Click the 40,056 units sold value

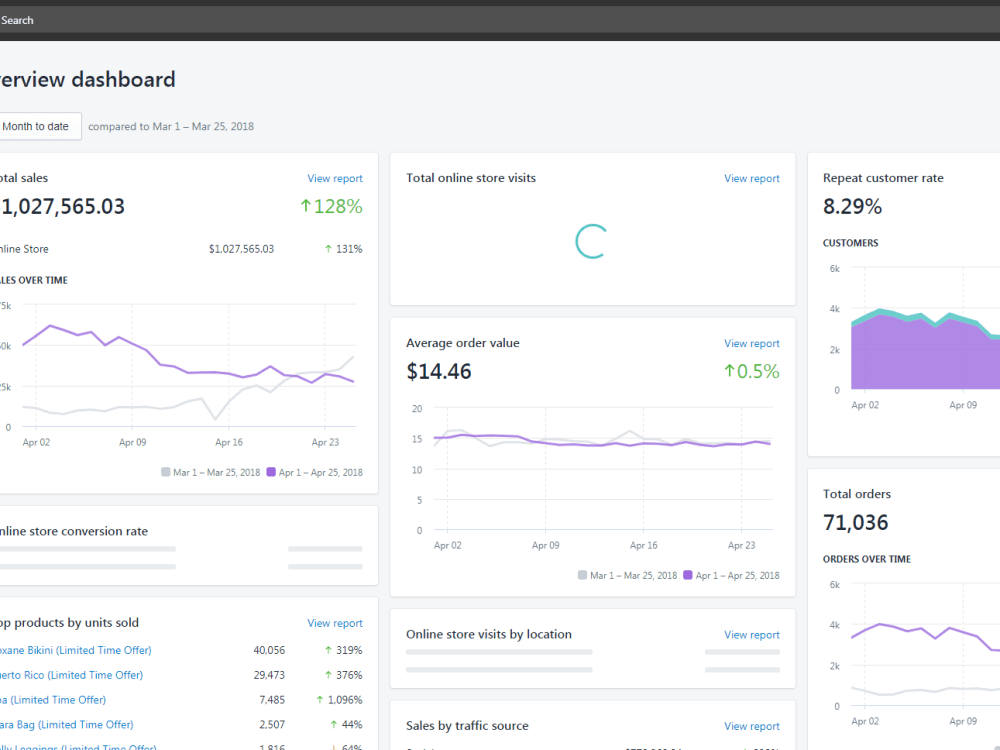[x=269, y=651]
